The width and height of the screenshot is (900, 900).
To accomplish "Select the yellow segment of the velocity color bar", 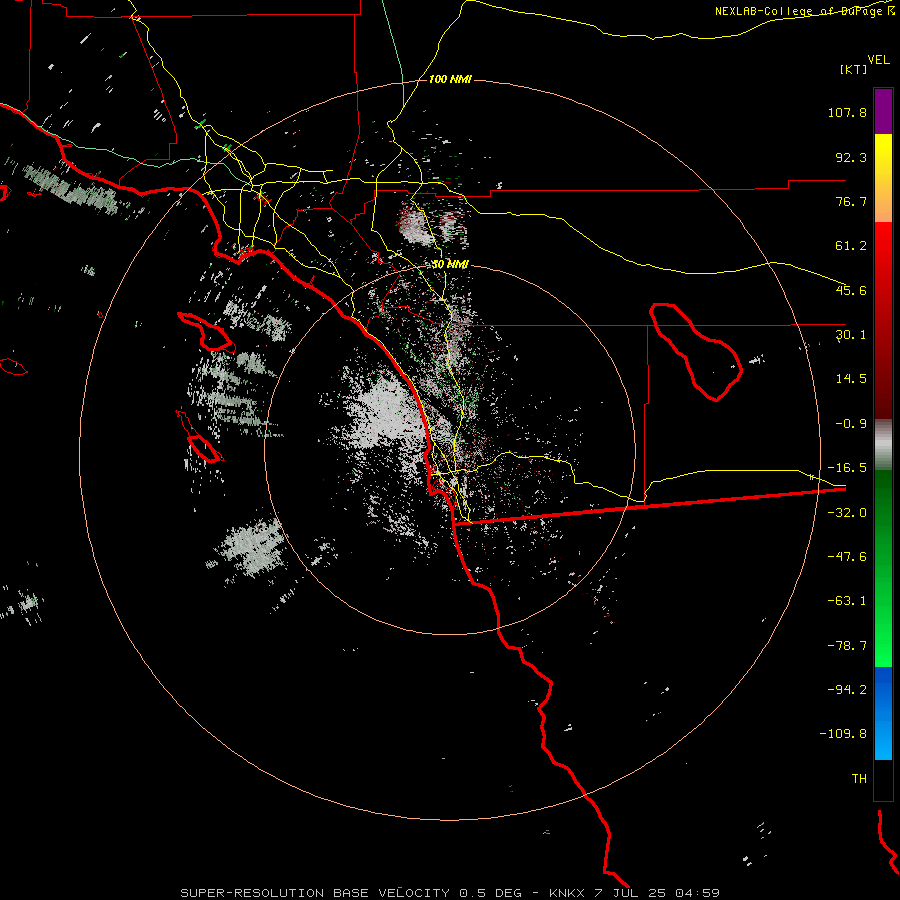I will tap(883, 178).
